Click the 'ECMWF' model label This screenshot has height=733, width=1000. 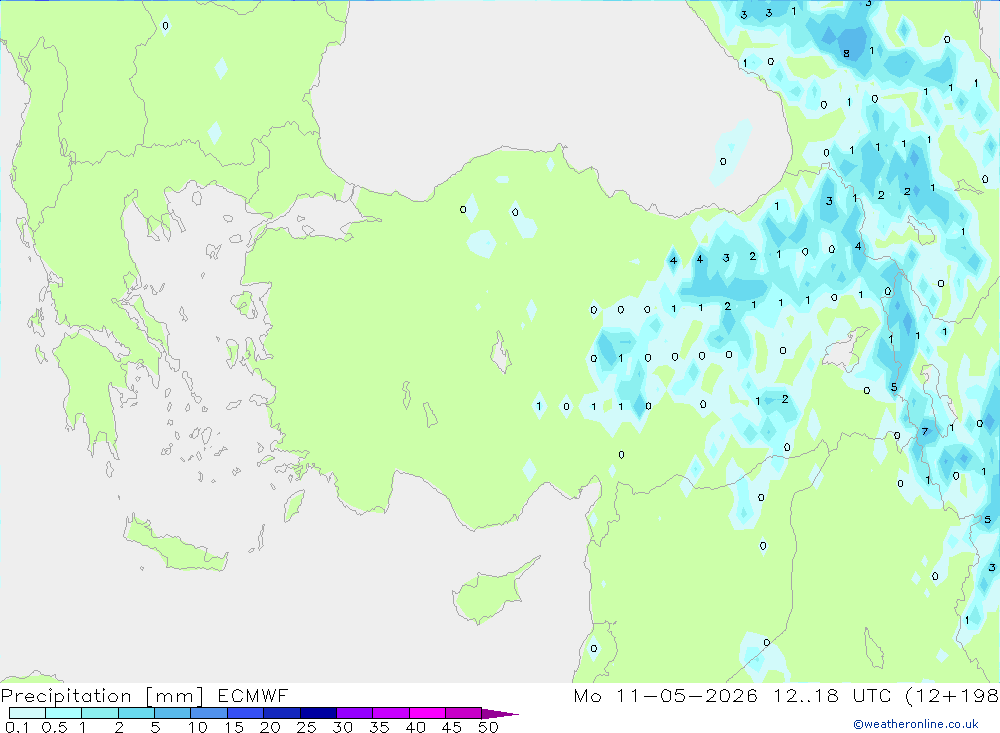pos(253,695)
